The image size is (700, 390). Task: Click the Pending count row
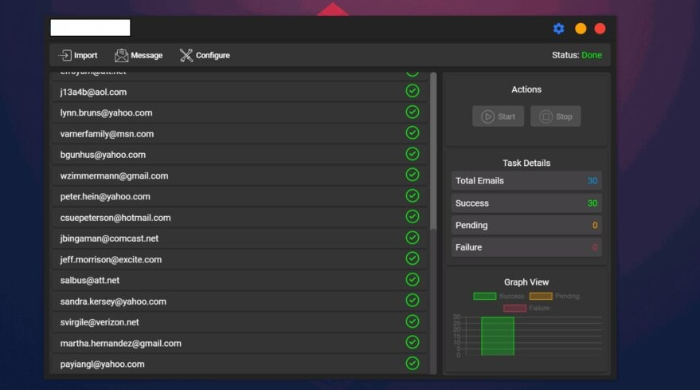tap(526, 225)
